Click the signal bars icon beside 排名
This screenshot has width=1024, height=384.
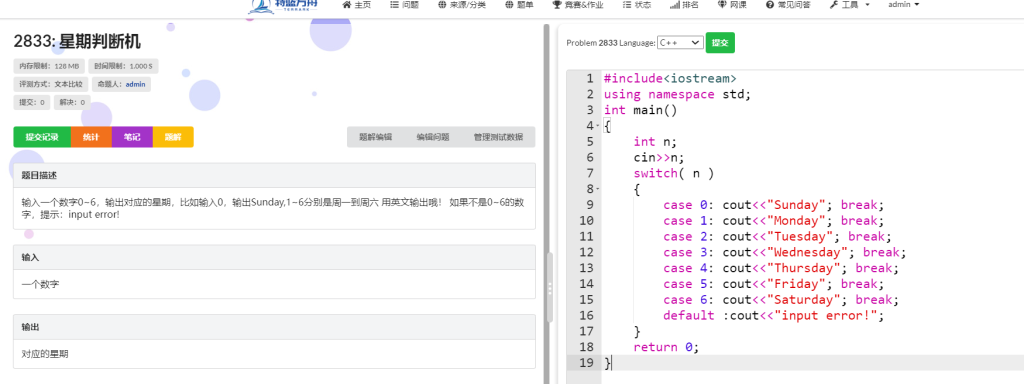675,5
